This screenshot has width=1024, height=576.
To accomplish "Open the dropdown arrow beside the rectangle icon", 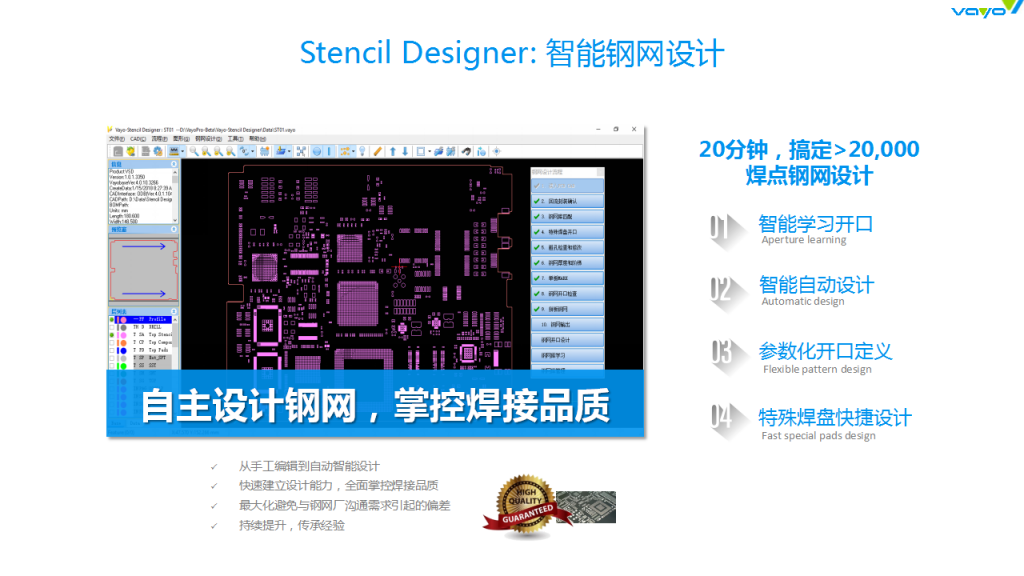I will [429, 152].
